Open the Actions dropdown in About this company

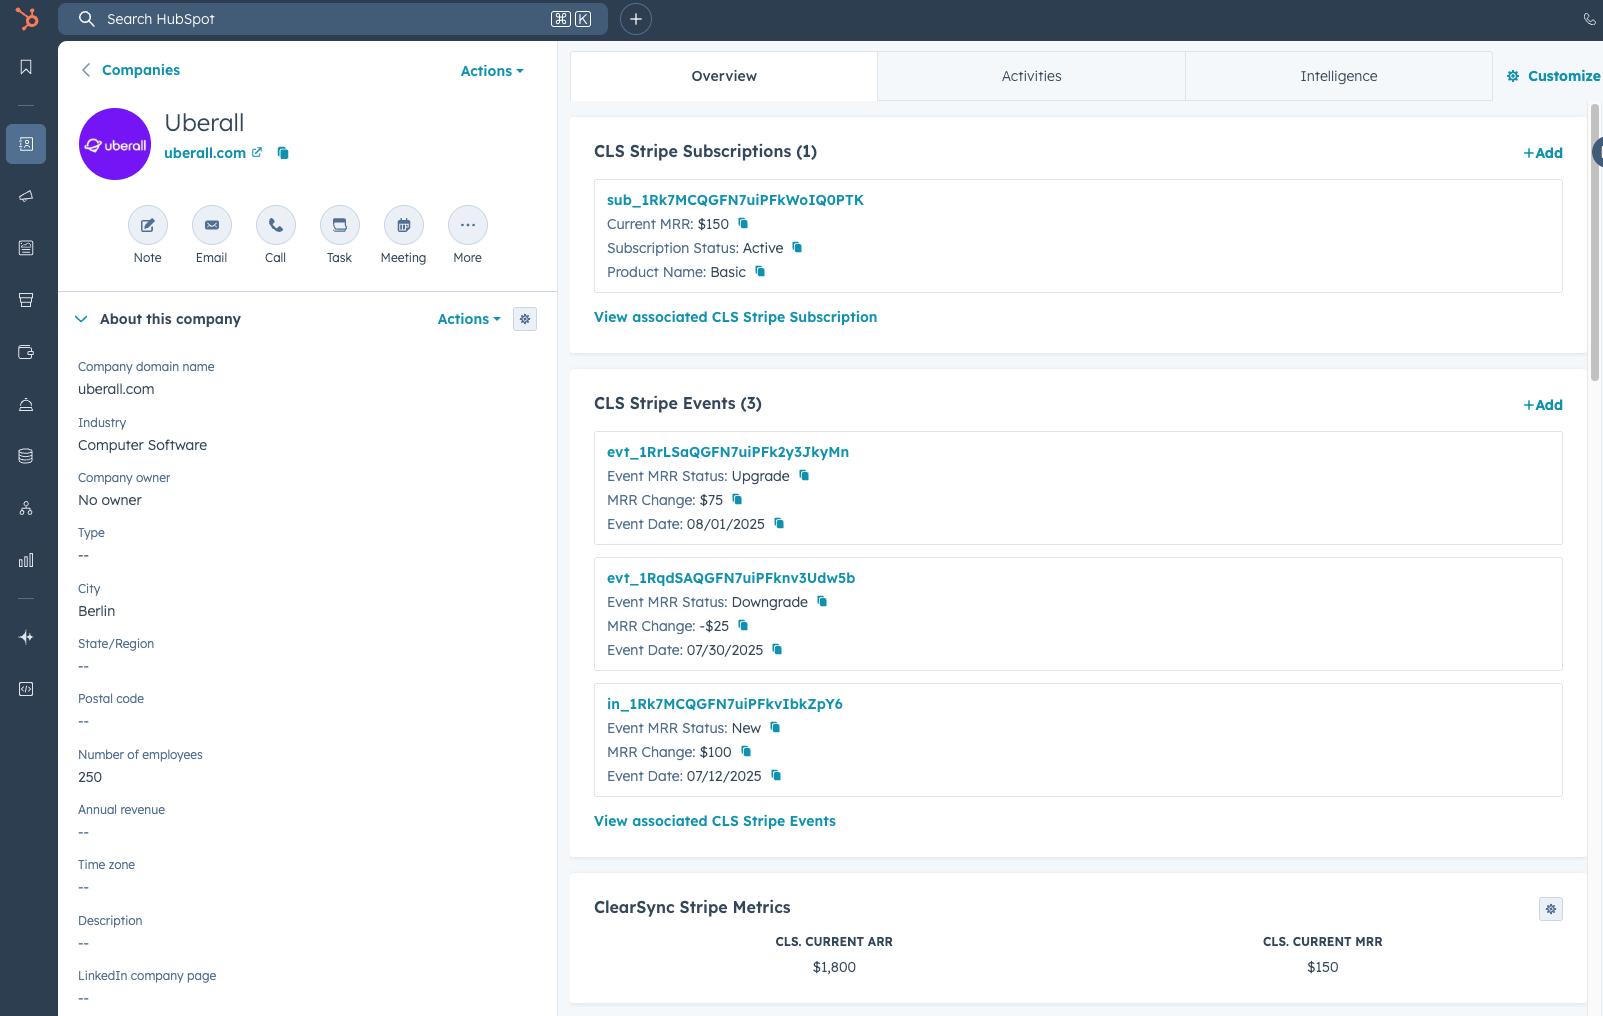coord(469,319)
